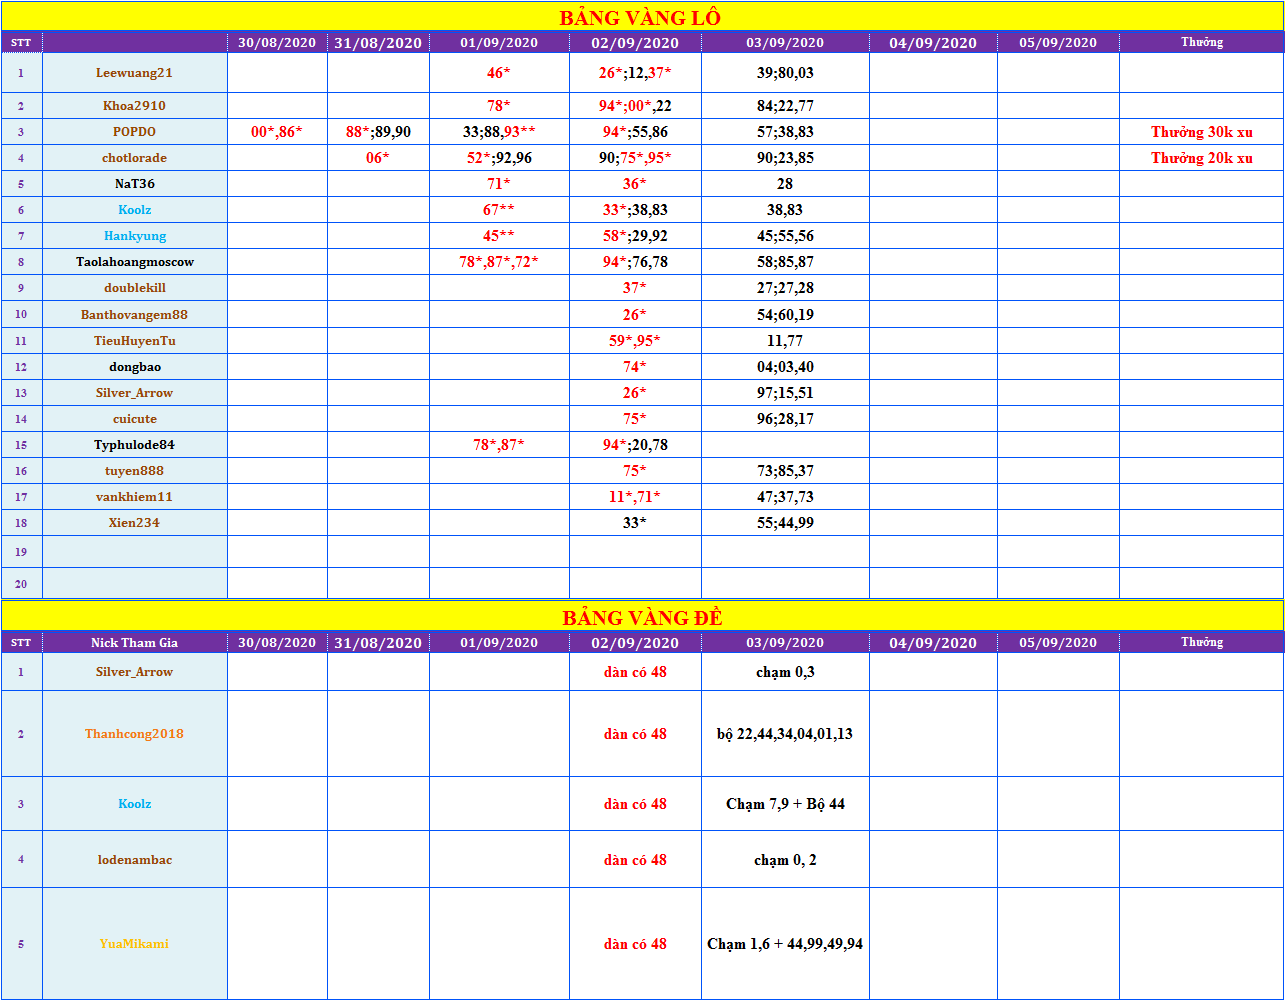Click the doublekill name cell
This screenshot has height=1000, width=1285.
[x=135, y=288]
